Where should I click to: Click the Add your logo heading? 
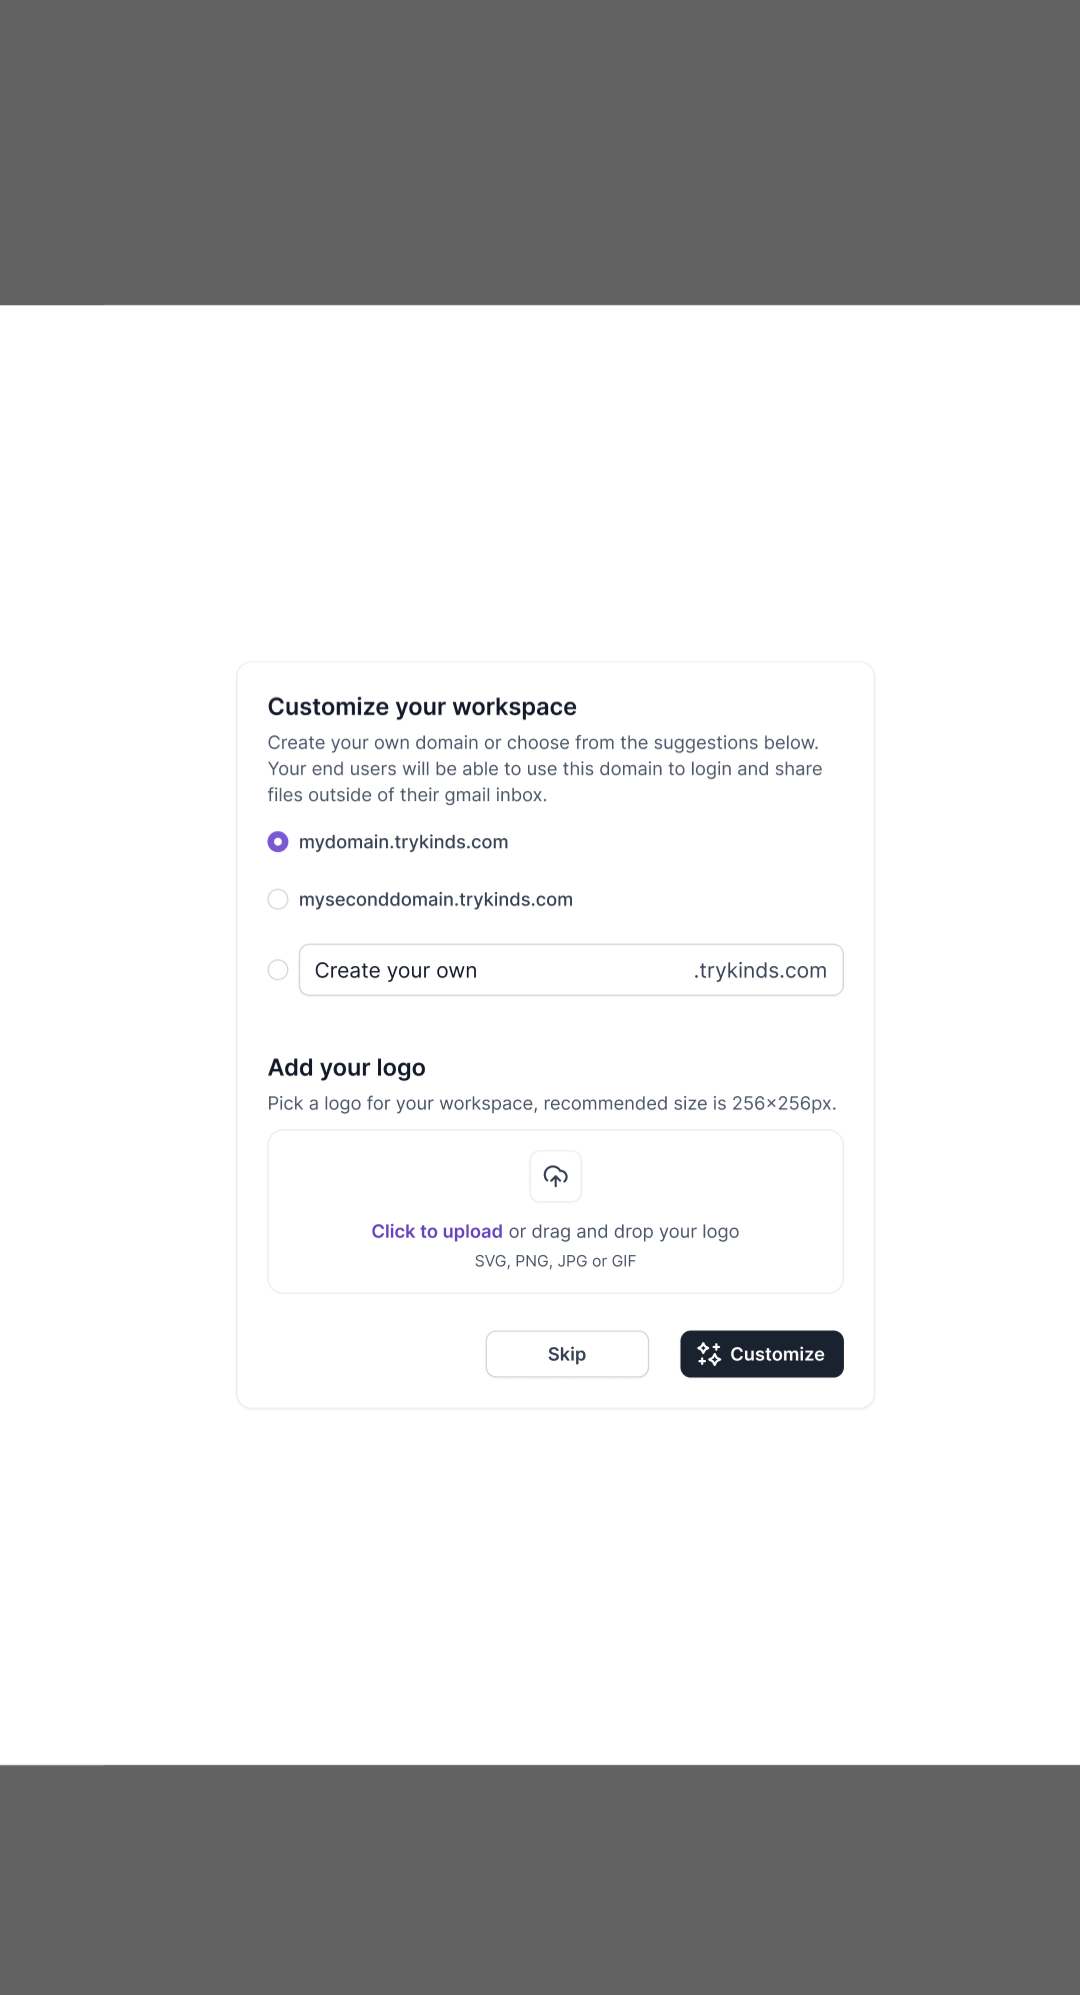coord(346,1068)
